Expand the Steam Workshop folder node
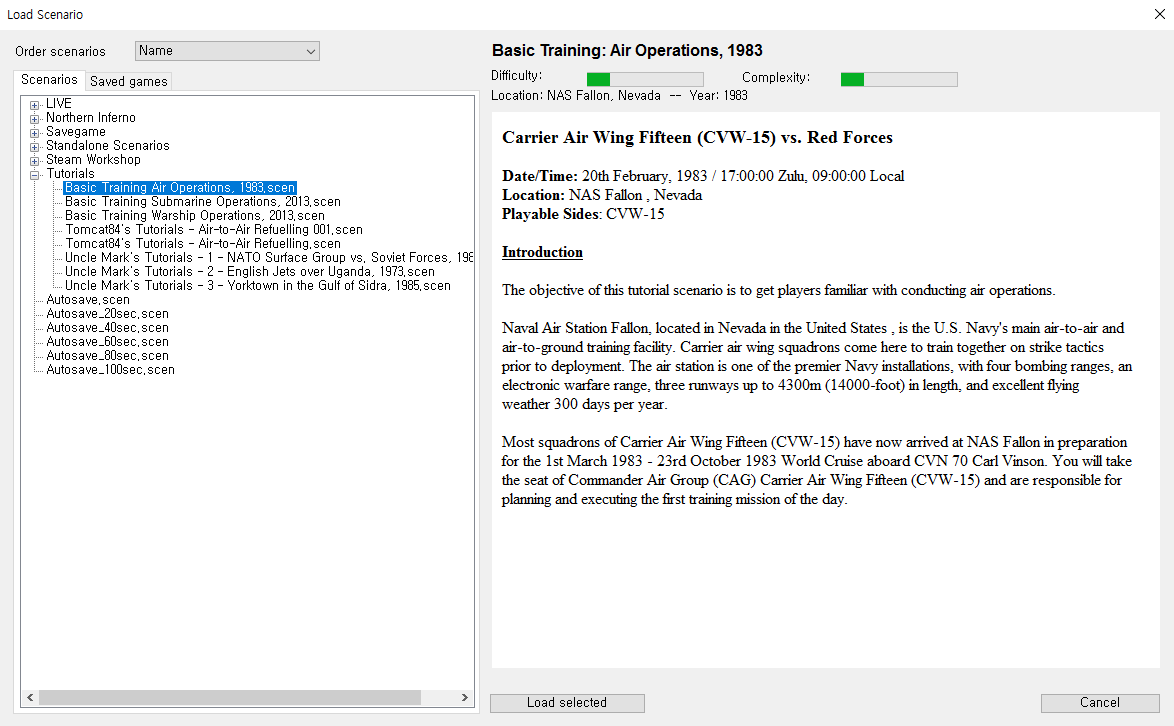Screen dimensions: 1174x726 [x=34, y=161]
